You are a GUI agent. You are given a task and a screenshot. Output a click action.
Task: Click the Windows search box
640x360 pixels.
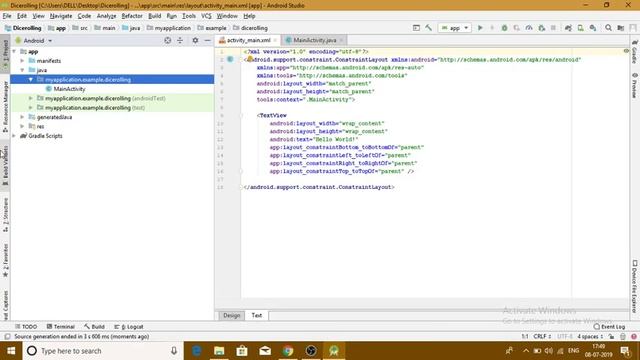point(103,351)
